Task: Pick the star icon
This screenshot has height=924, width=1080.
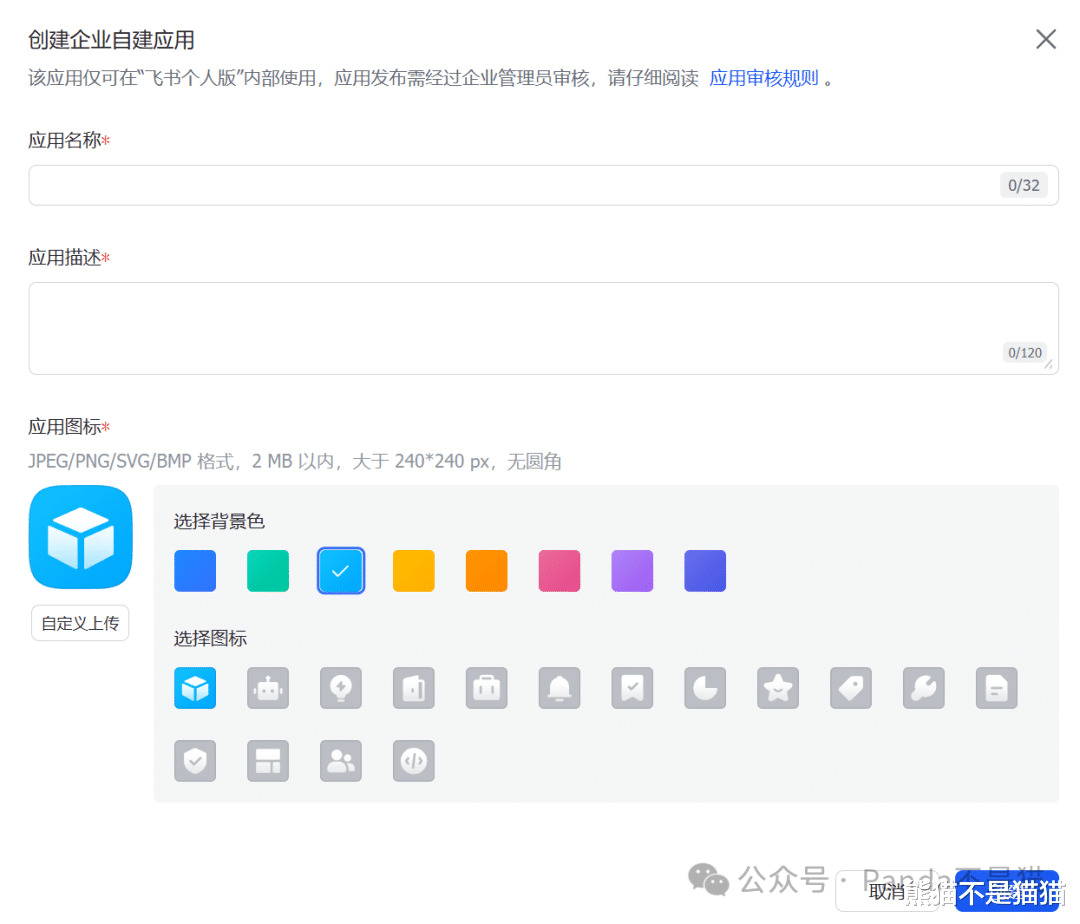Action: click(x=778, y=688)
